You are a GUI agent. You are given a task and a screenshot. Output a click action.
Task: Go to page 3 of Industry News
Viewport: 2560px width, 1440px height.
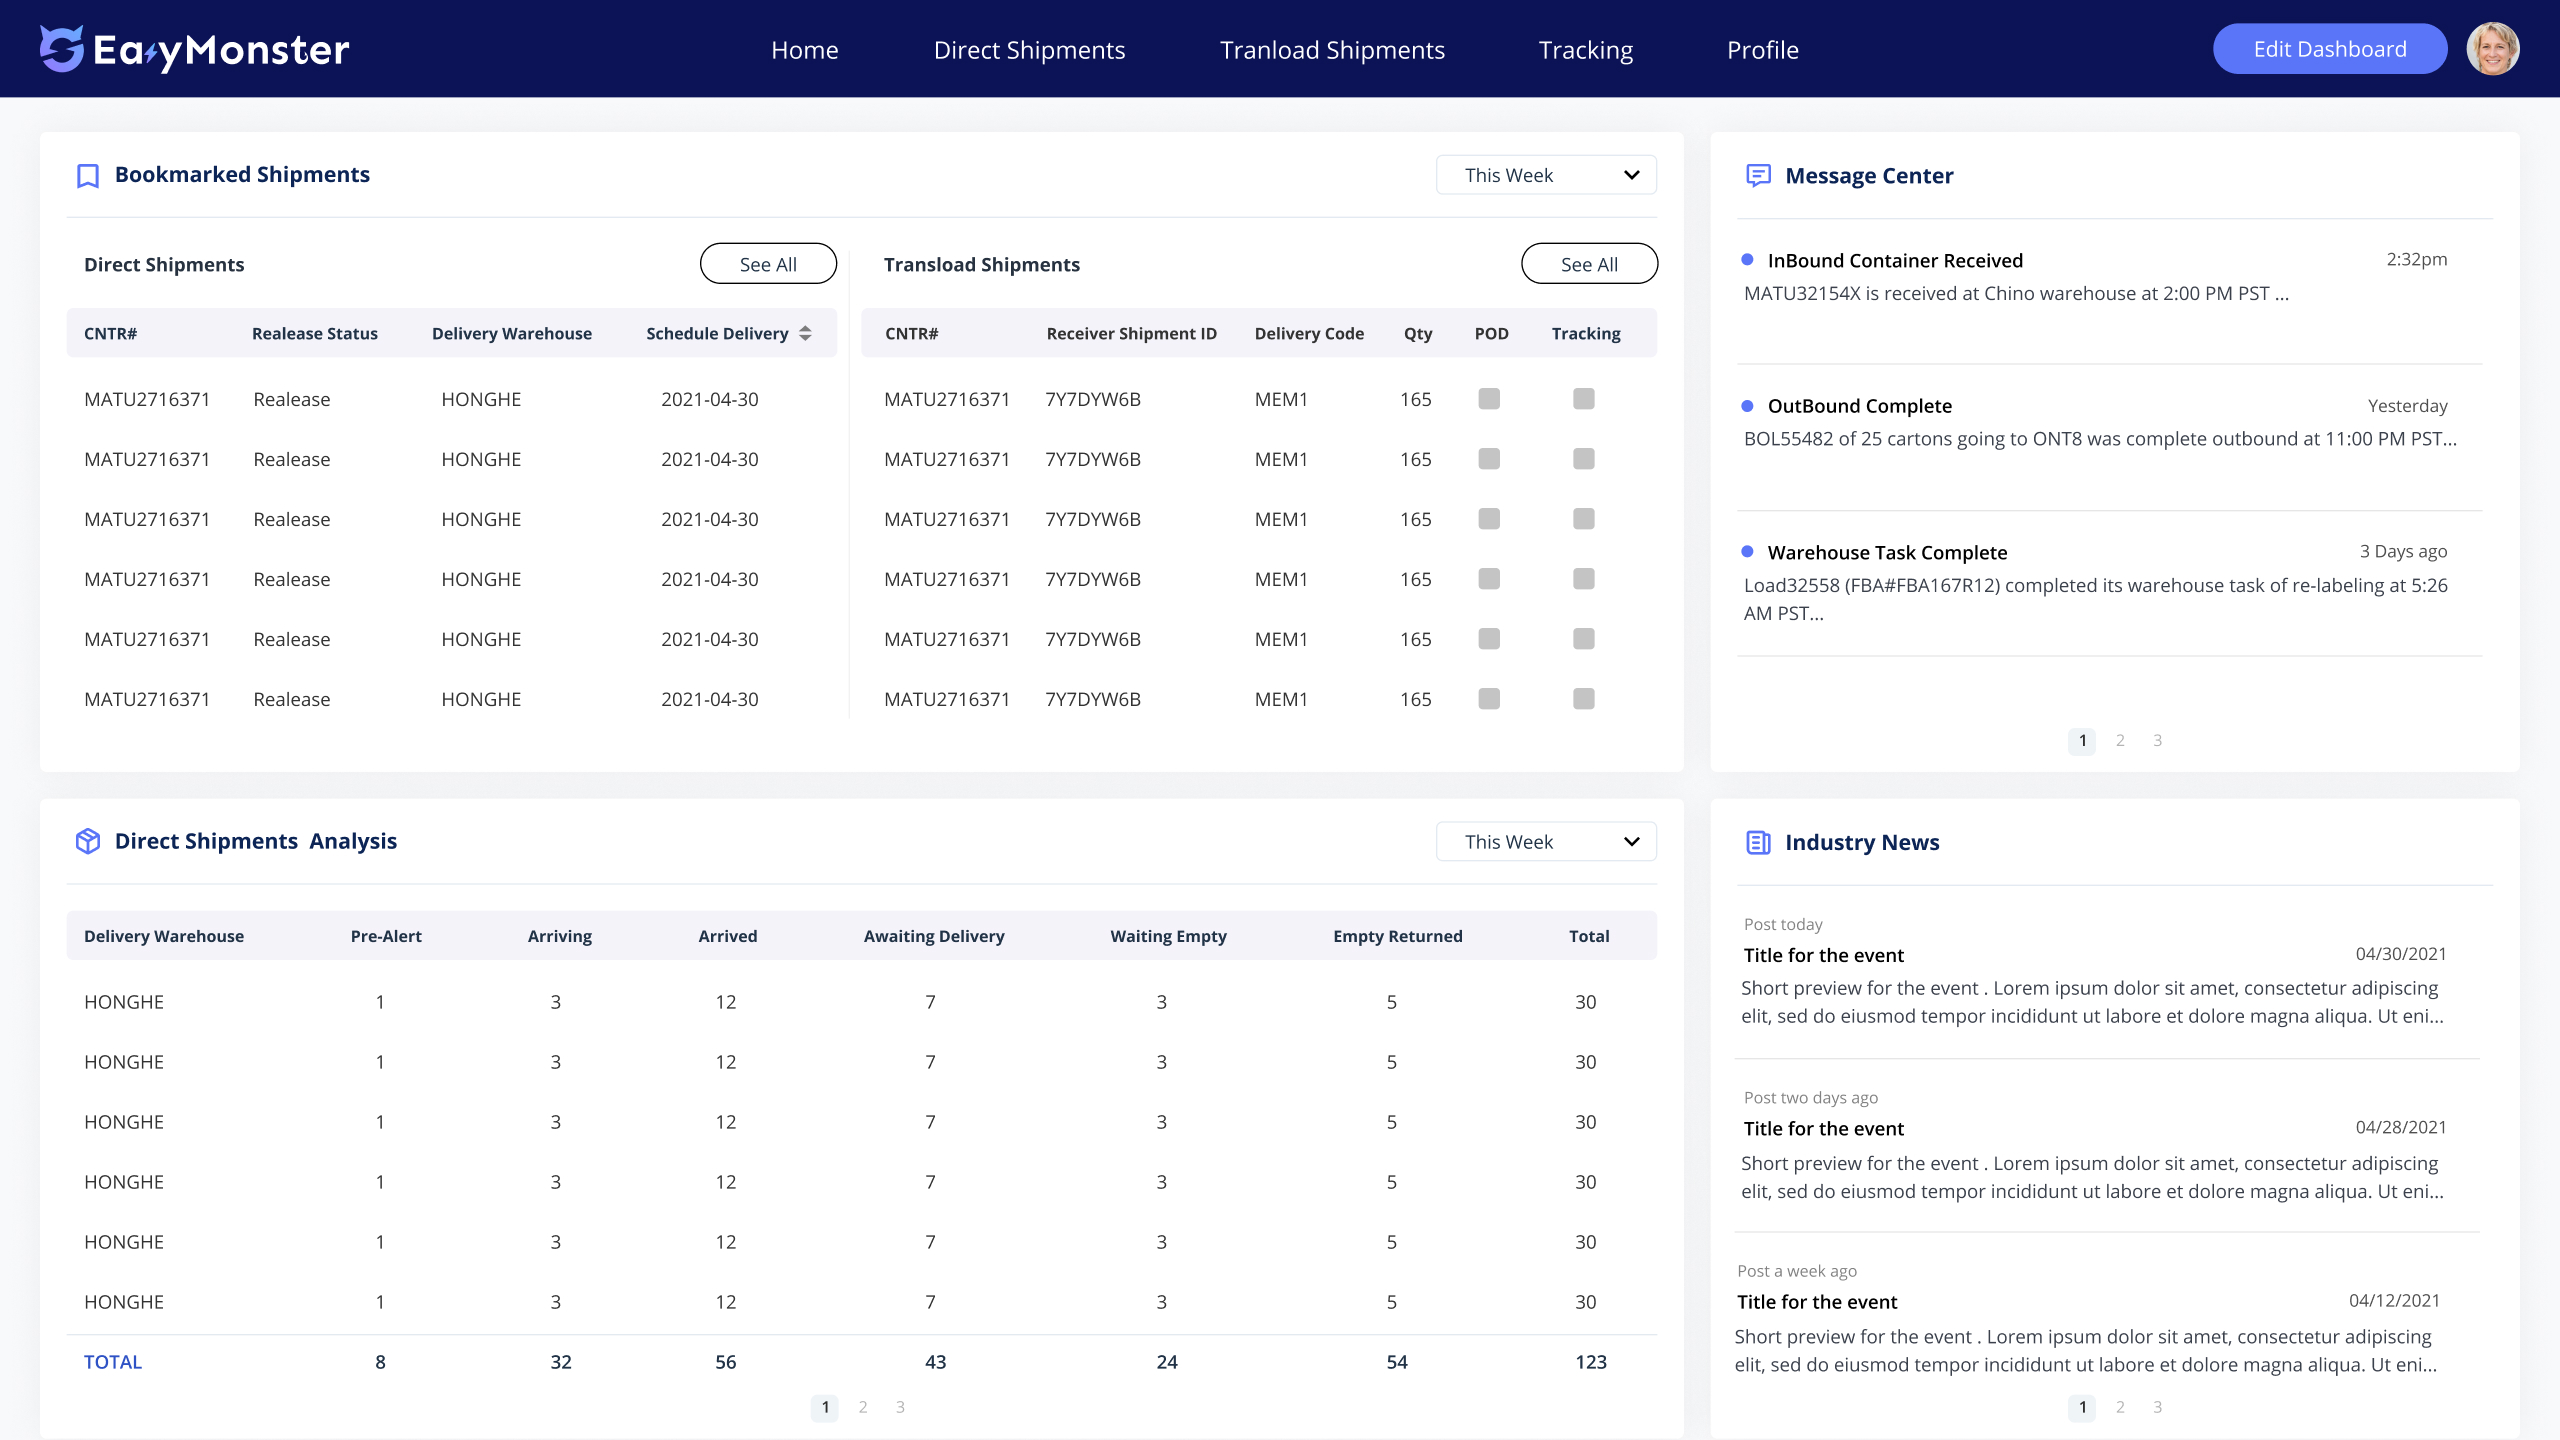(x=2157, y=1407)
